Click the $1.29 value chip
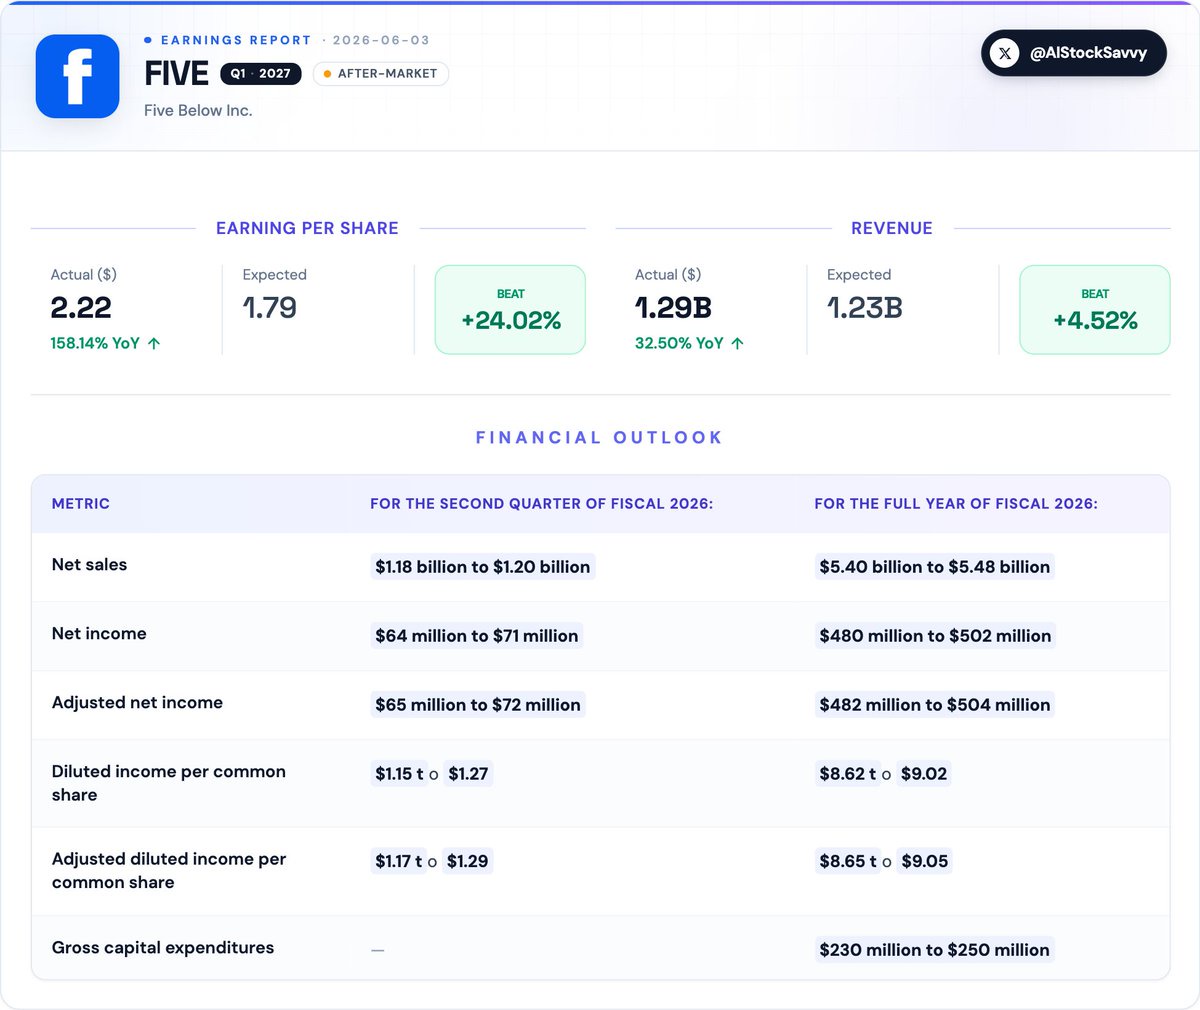The image size is (1200, 1010). pyautogui.click(x=468, y=862)
